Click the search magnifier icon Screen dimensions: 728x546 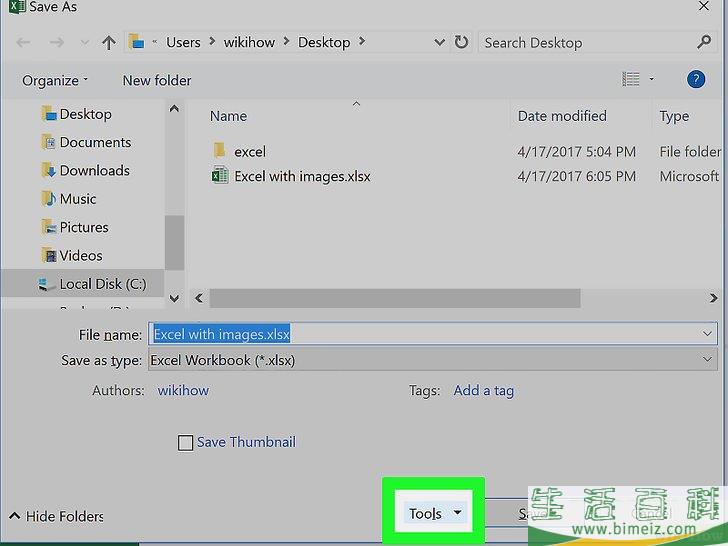click(x=704, y=42)
